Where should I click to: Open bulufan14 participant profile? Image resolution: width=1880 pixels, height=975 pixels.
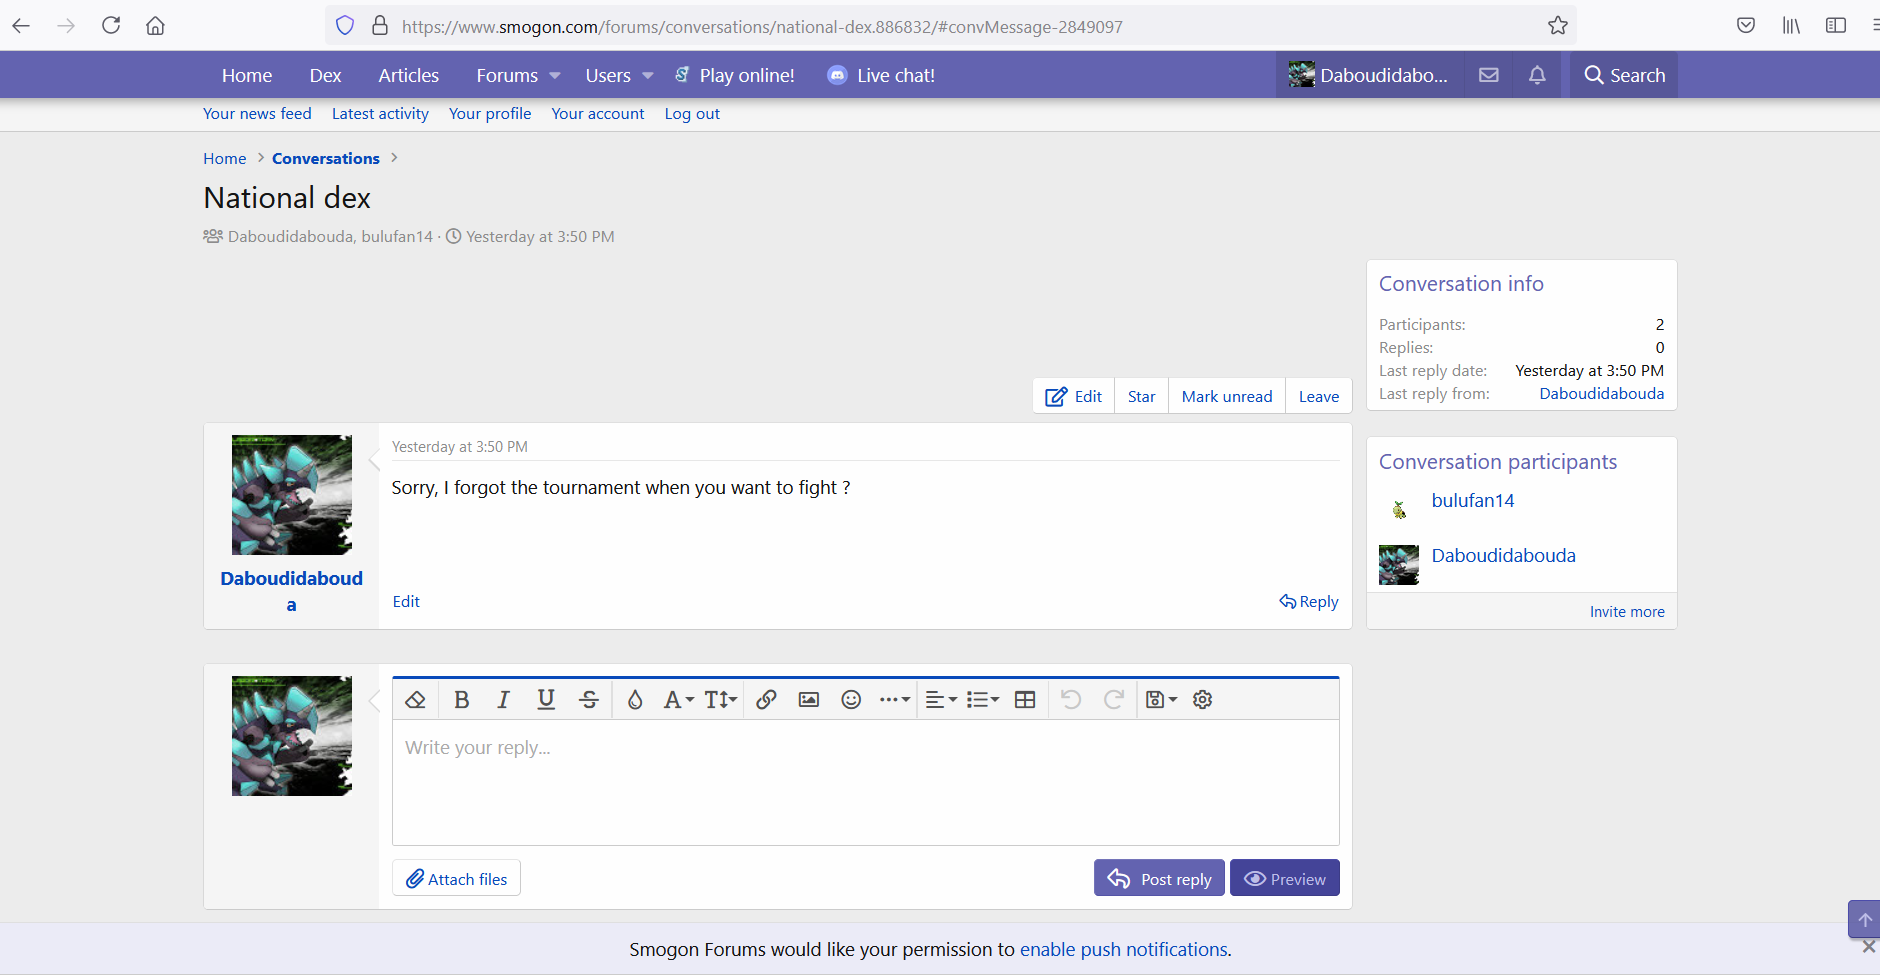[1473, 501]
